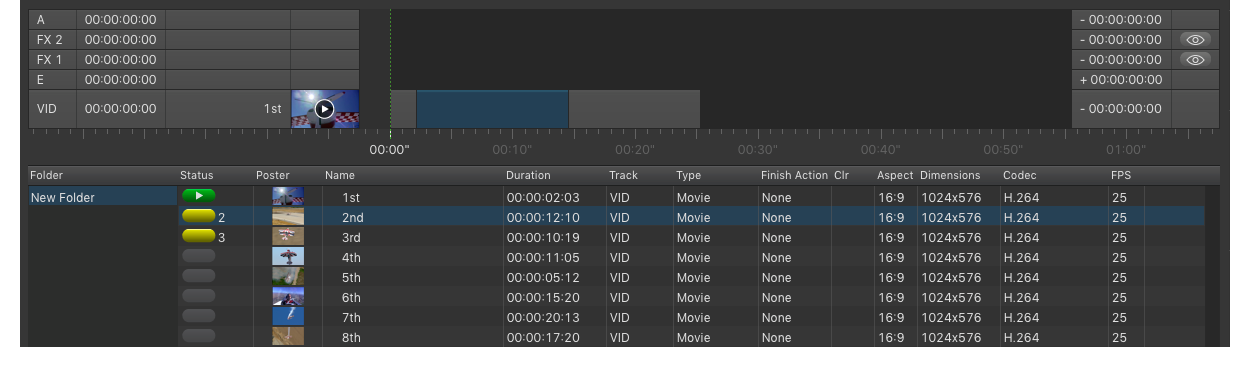Select poster thumbnail of 2nd clip
Screen dimensions: 1250x367
(288, 217)
